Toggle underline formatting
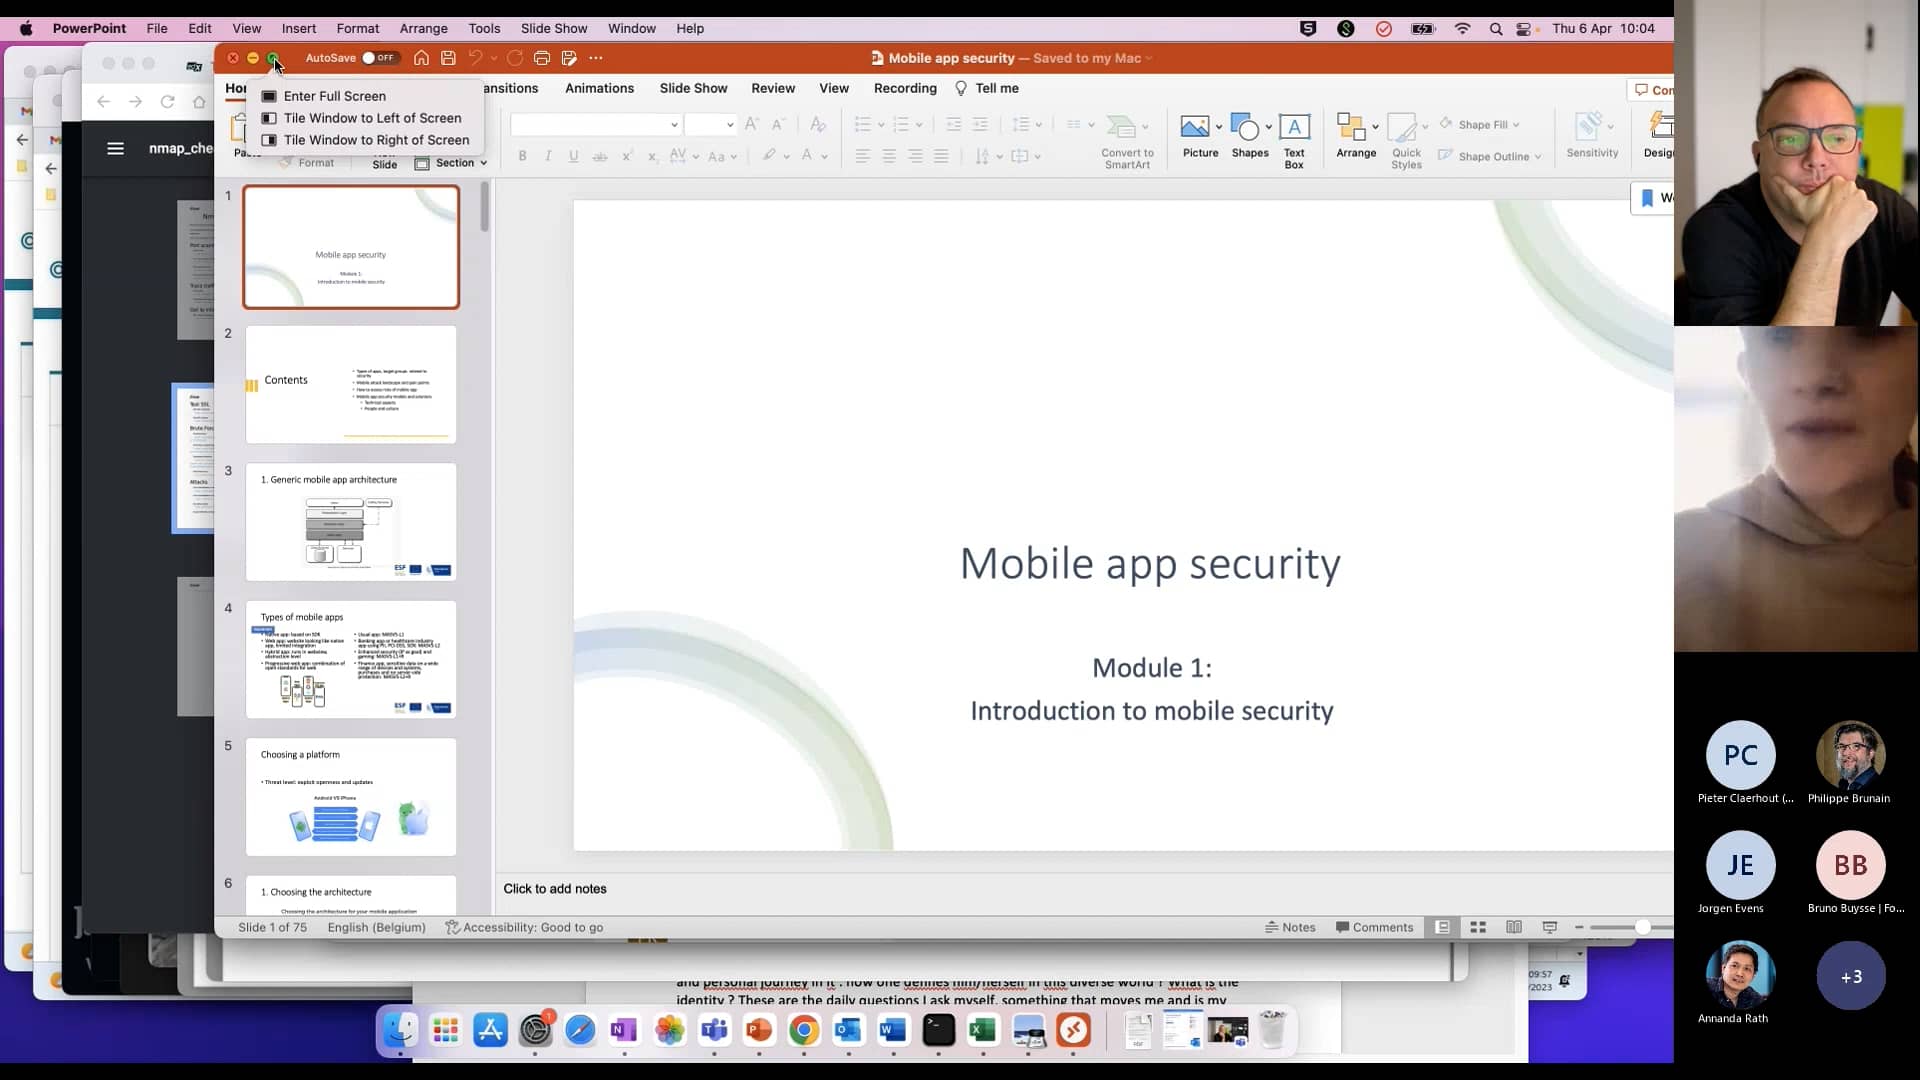Screen dimensions: 1920x1080 click(572, 156)
